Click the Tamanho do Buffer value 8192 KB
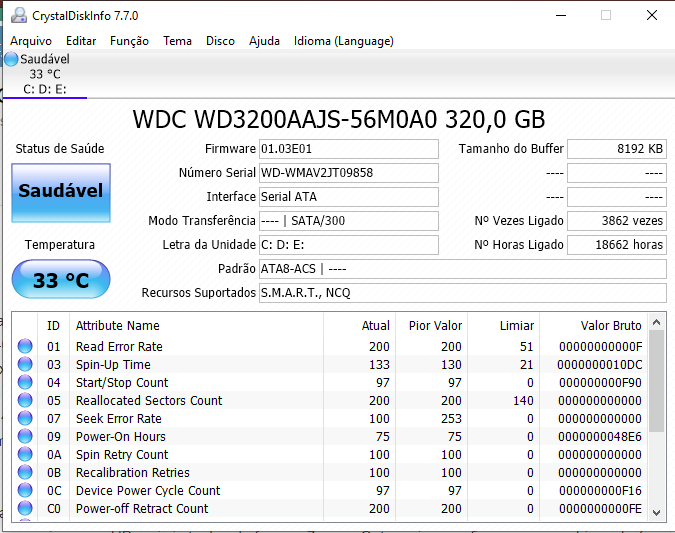The height and width of the screenshot is (533, 675). pos(617,149)
